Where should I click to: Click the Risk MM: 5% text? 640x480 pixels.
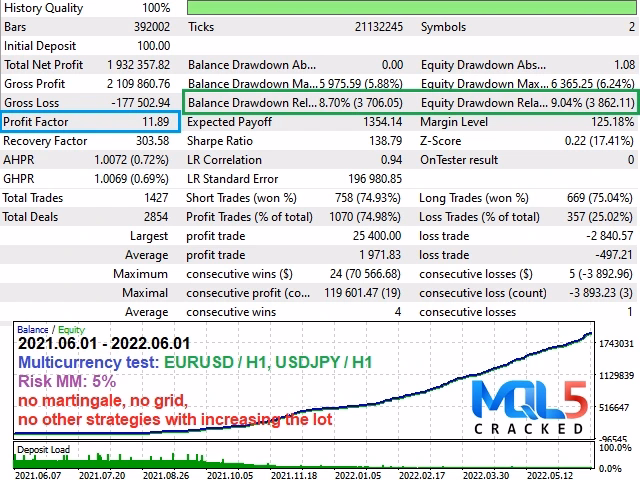click(x=67, y=381)
